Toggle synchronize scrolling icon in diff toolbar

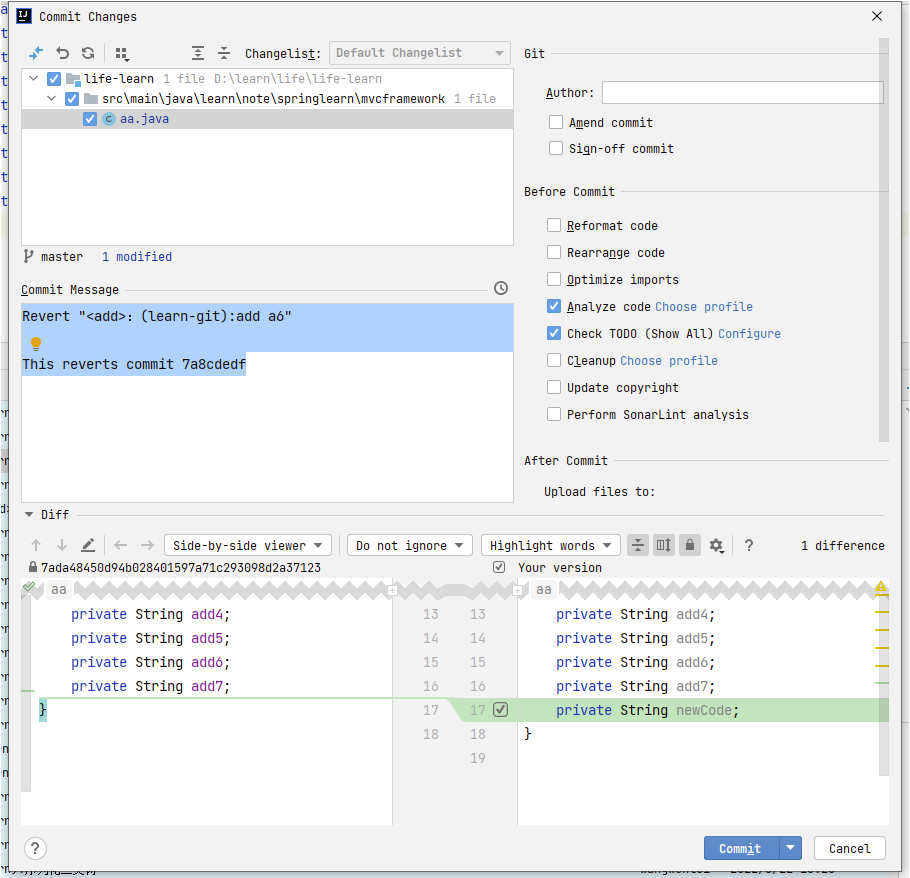(664, 545)
